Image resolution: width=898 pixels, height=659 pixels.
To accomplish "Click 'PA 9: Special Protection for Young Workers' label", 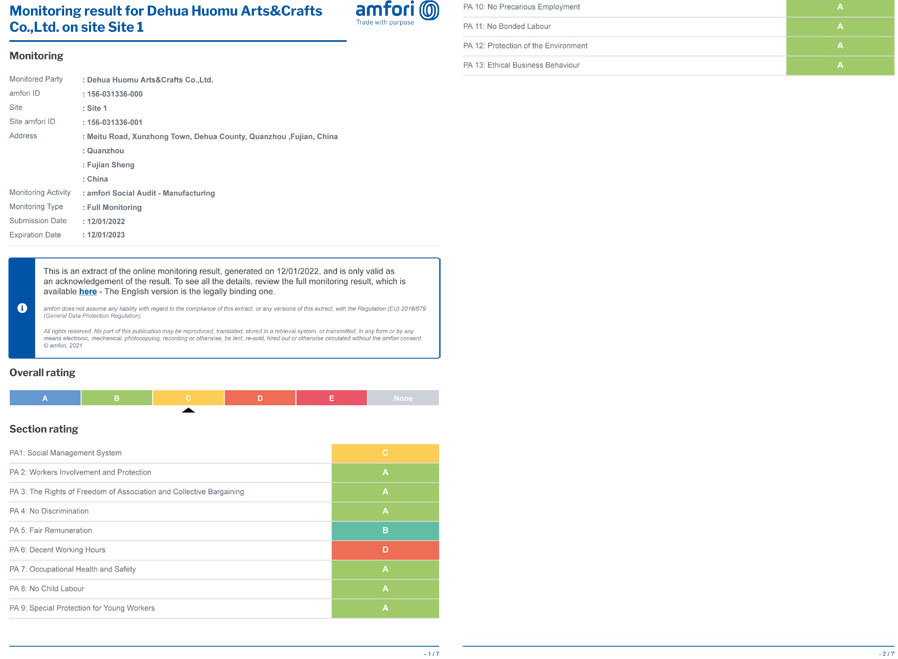I will 82,608.
